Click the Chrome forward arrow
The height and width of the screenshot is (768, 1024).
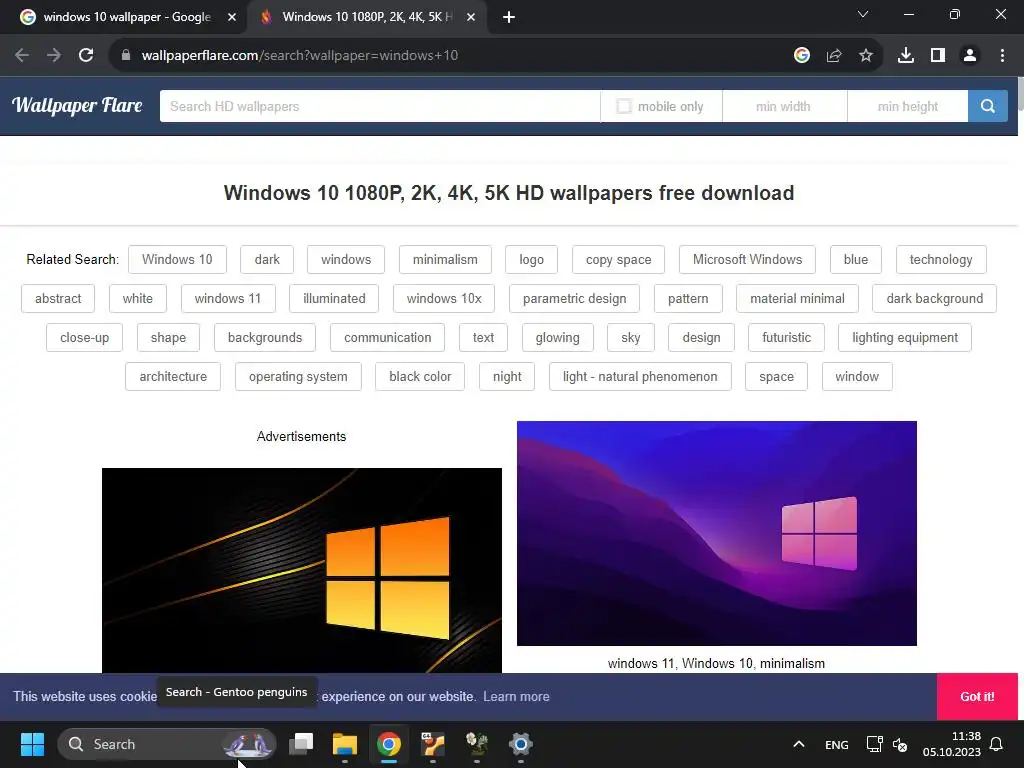point(54,56)
